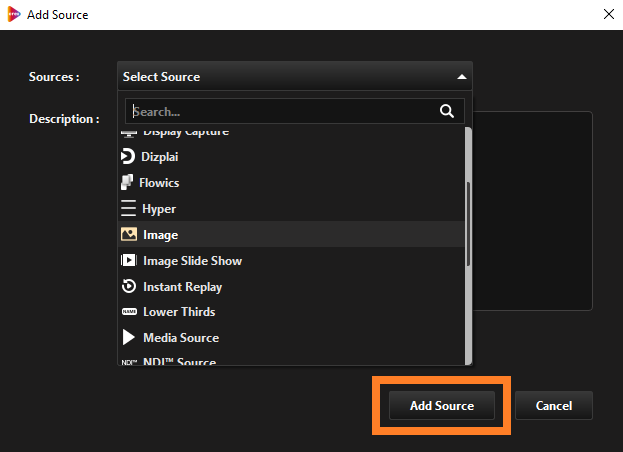This screenshot has height=452, width=623.
Task: Click the Hyper three-line icon
Action: point(128,209)
